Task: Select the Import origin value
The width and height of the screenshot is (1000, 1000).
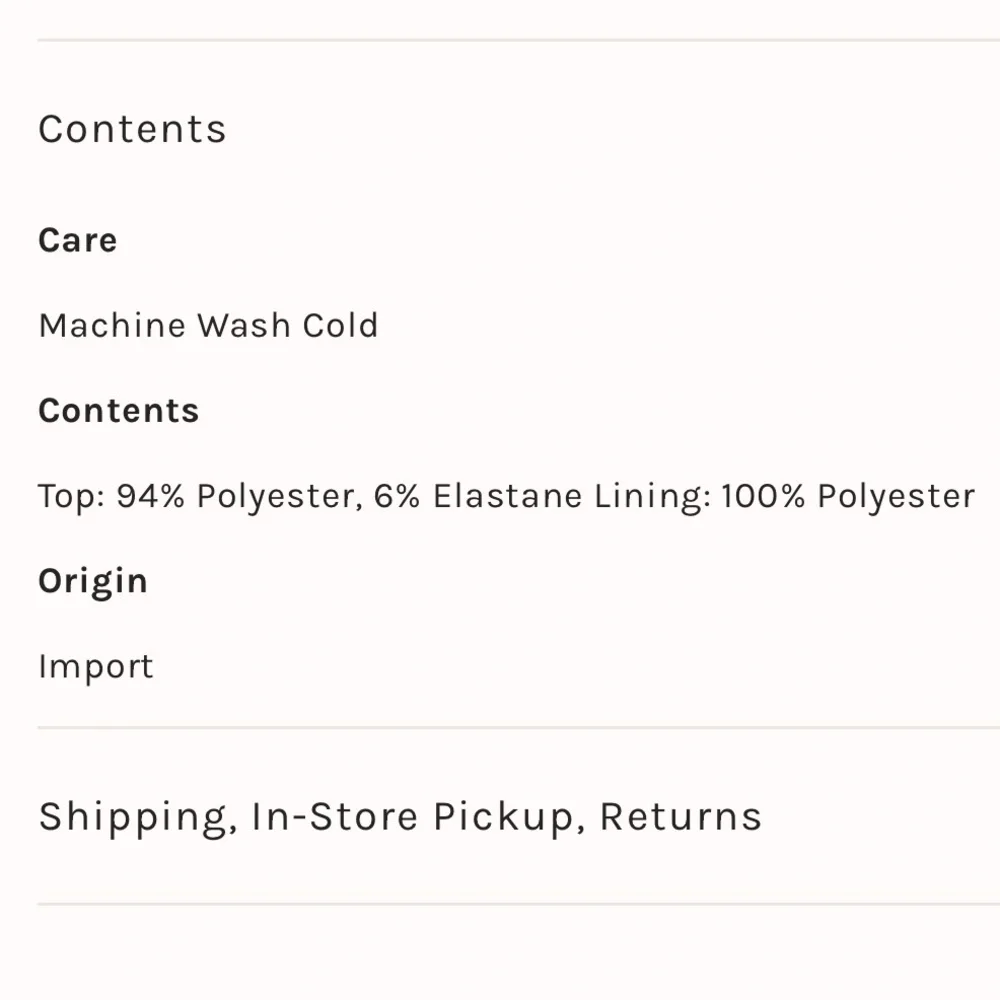Action: (x=96, y=667)
